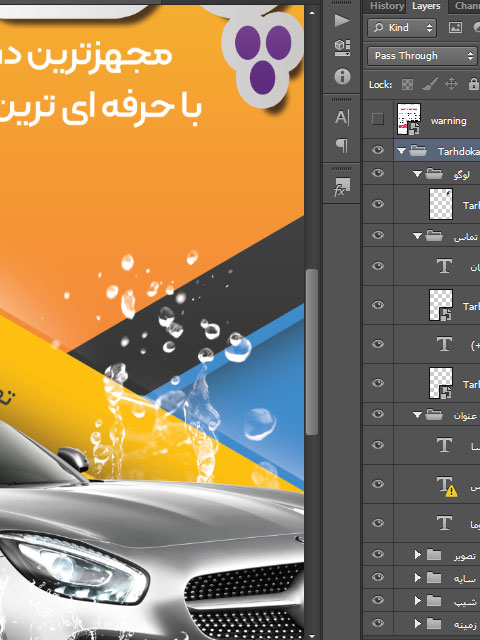Switch to the Channels tab
The image size is (480, 640).
(467, 6)
